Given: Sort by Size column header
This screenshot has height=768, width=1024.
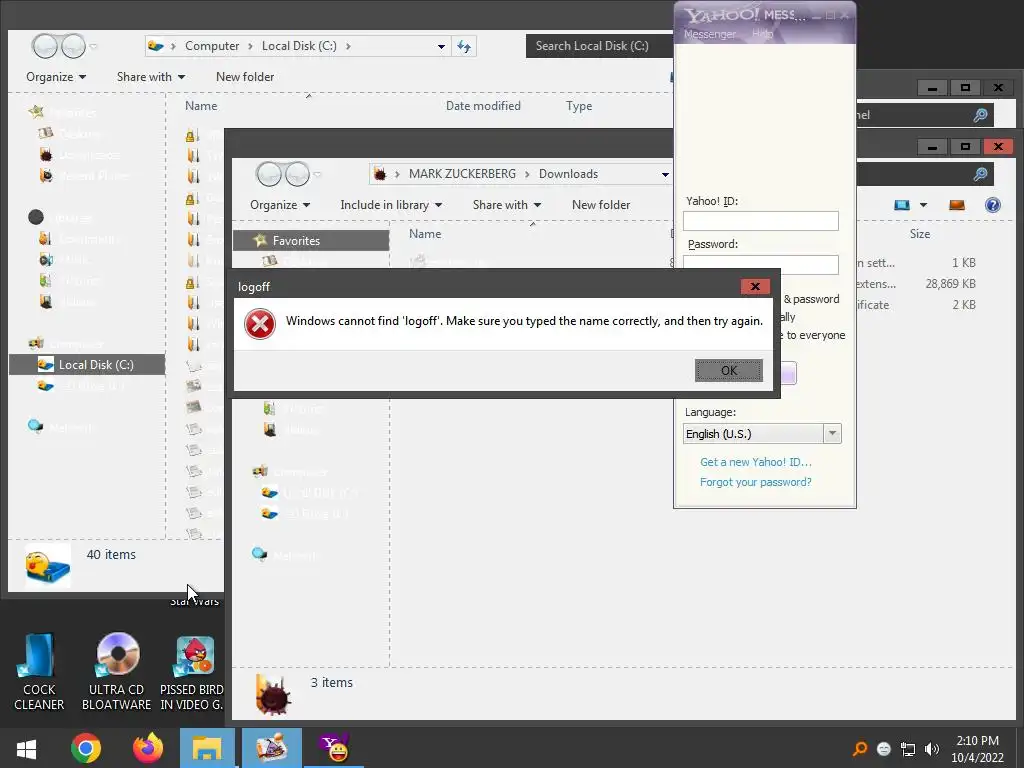Looking at the screenshot, I should tap(920, 234).
